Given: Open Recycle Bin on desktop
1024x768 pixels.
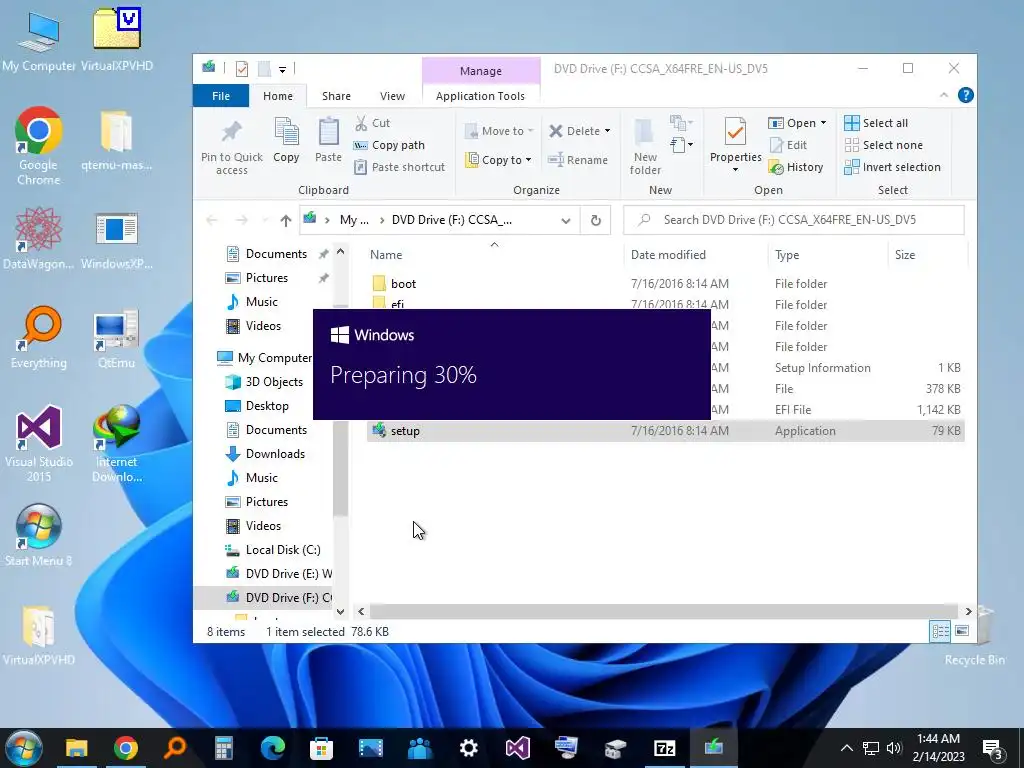Looking at the screenshot, I should click(974, 637).
